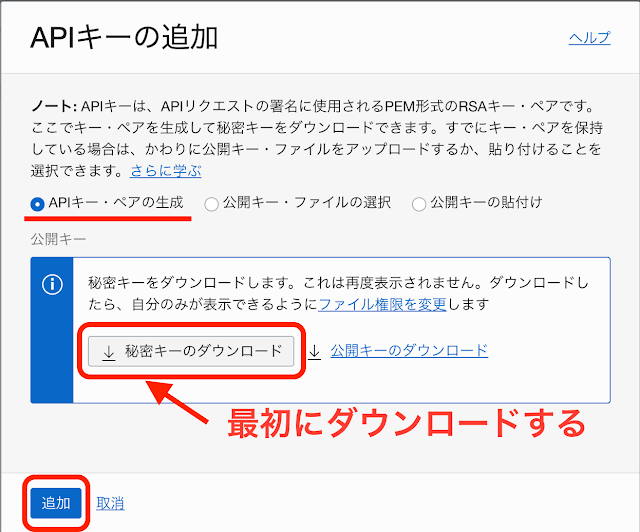The width and height of the screenshot is (640, 532).
Task: Click the ノート: label in the description
Action: [x=54, y=107]
